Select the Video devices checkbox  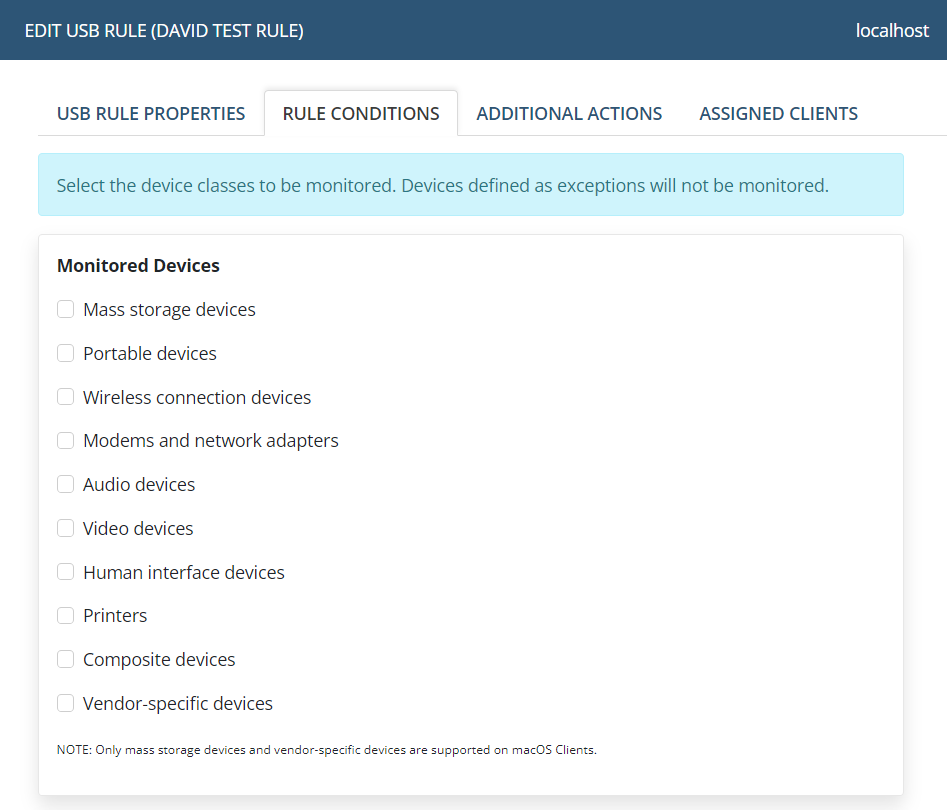click(x=66, y=528)
